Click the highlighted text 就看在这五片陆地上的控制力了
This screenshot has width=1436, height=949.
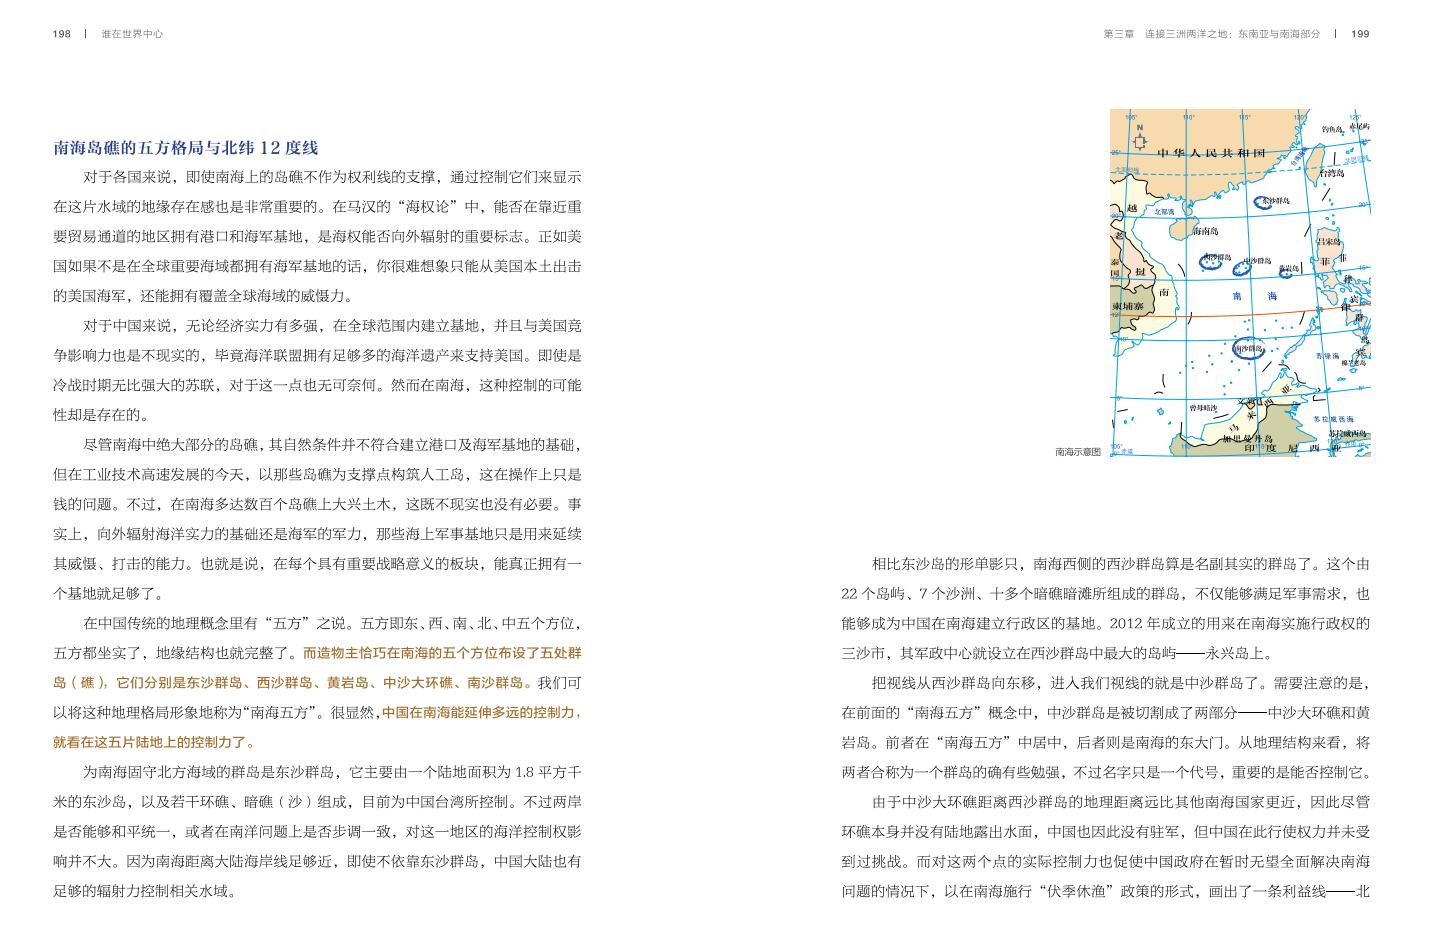coord(154,742)
